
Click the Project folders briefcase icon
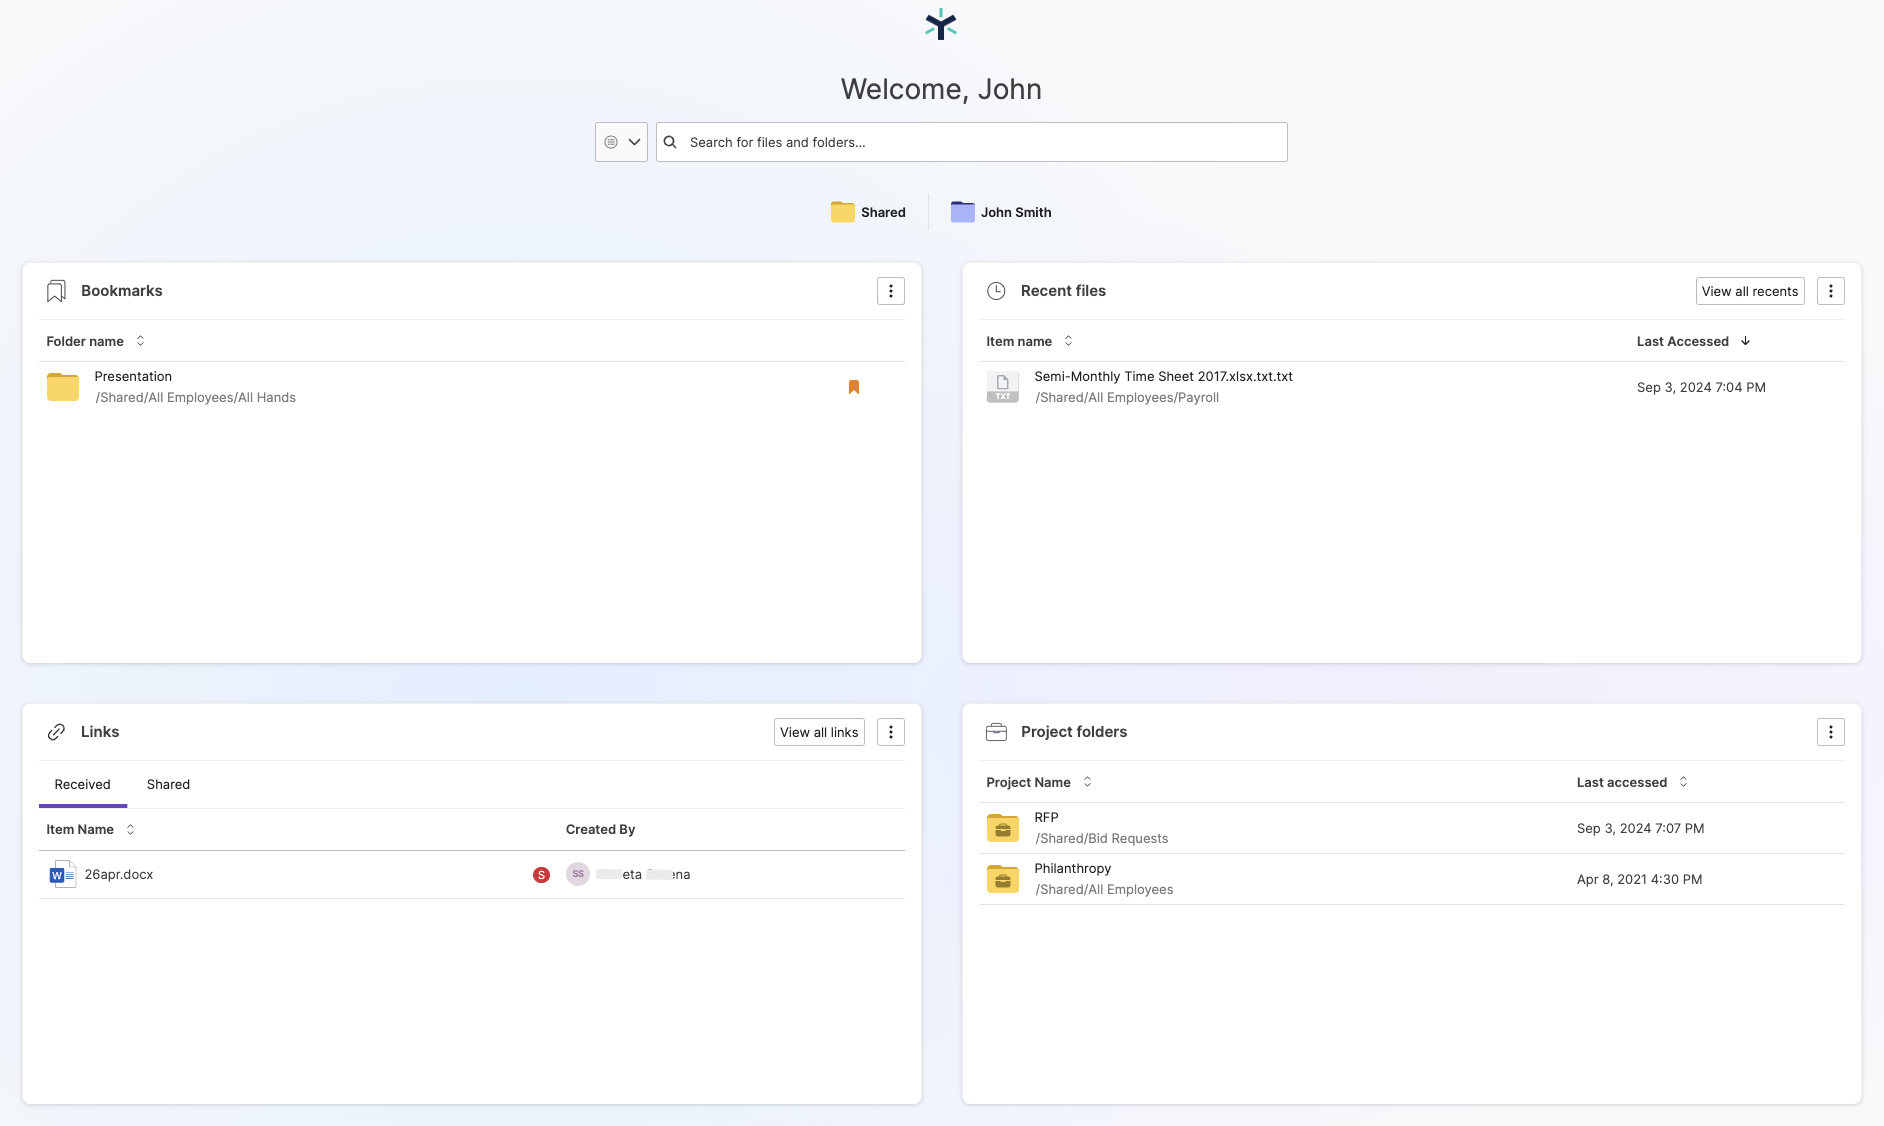pyautogui.click(x=996, y=732)
